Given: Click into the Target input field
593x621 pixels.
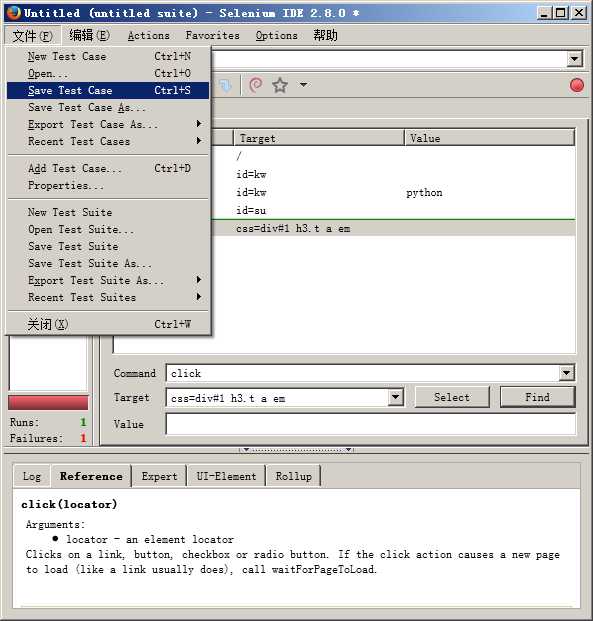Looking at the screenshot, I should point(278,398).
